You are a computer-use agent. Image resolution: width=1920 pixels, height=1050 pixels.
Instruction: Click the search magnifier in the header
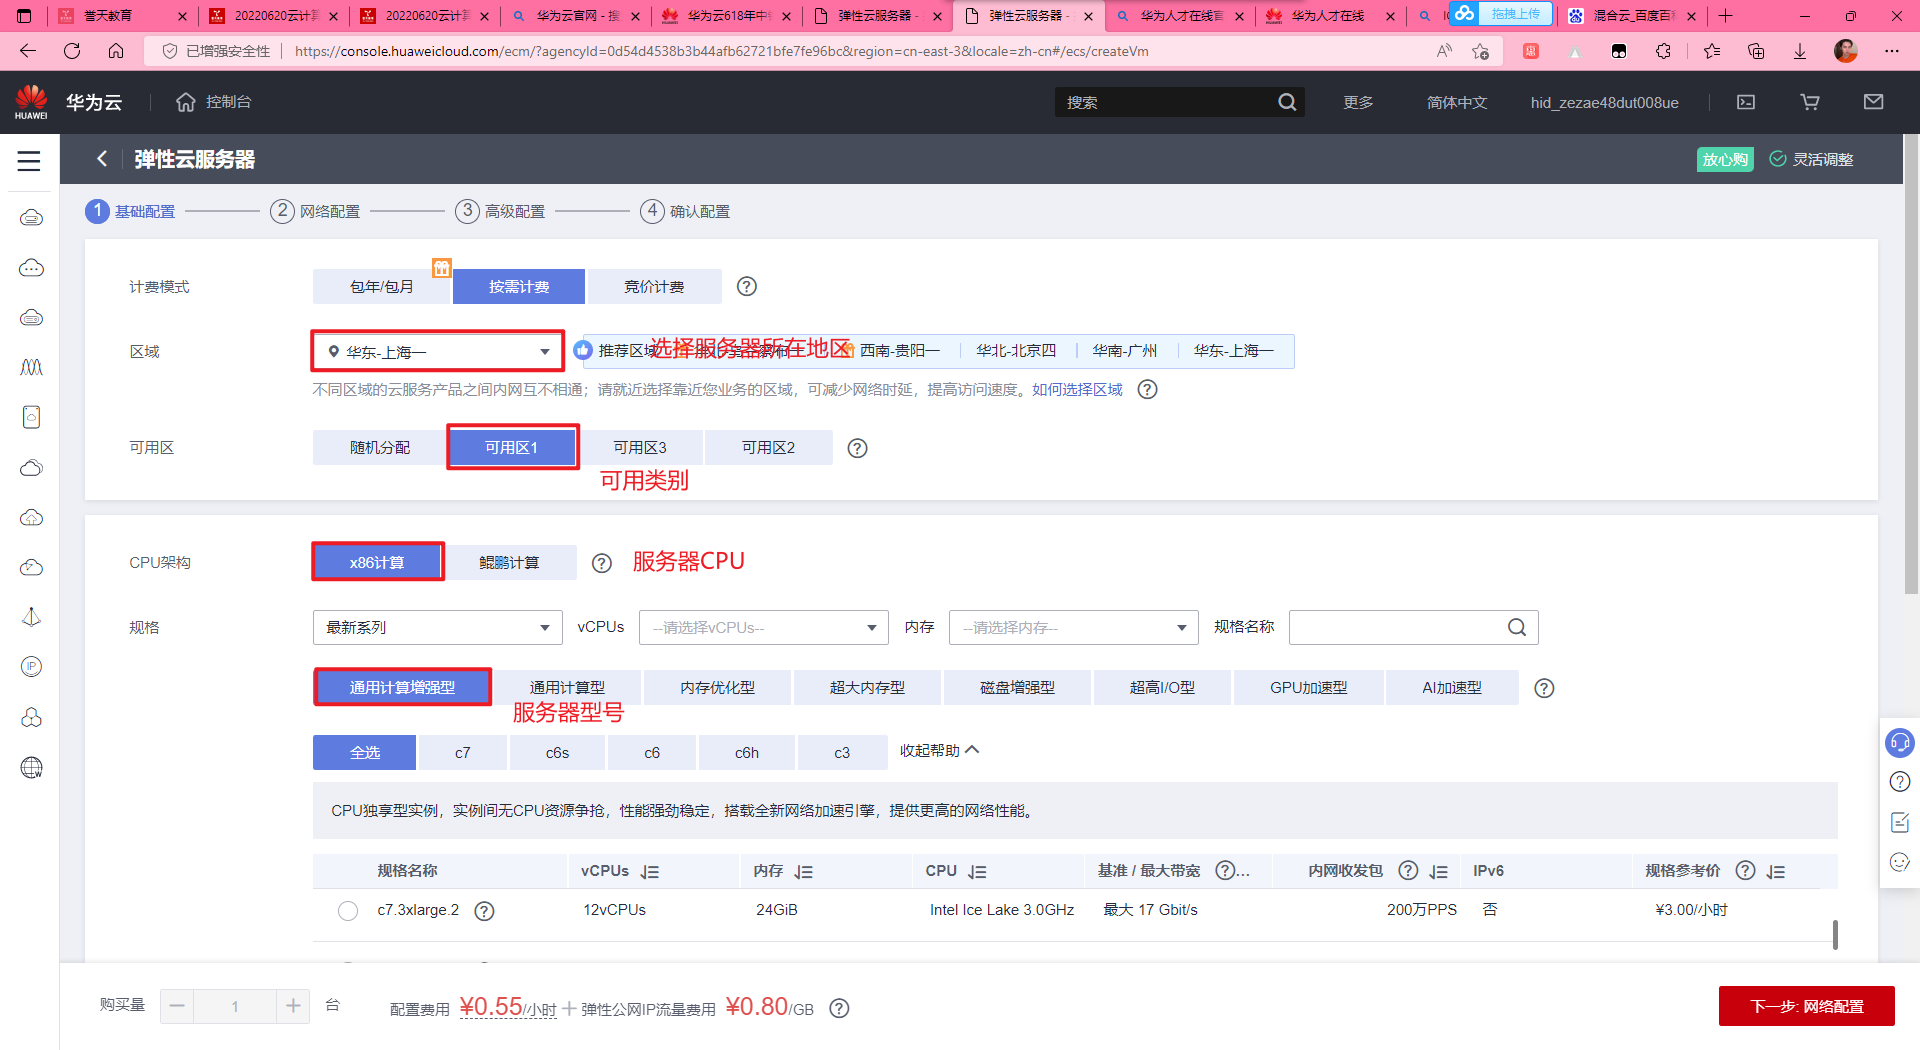tap(1287, 102)
